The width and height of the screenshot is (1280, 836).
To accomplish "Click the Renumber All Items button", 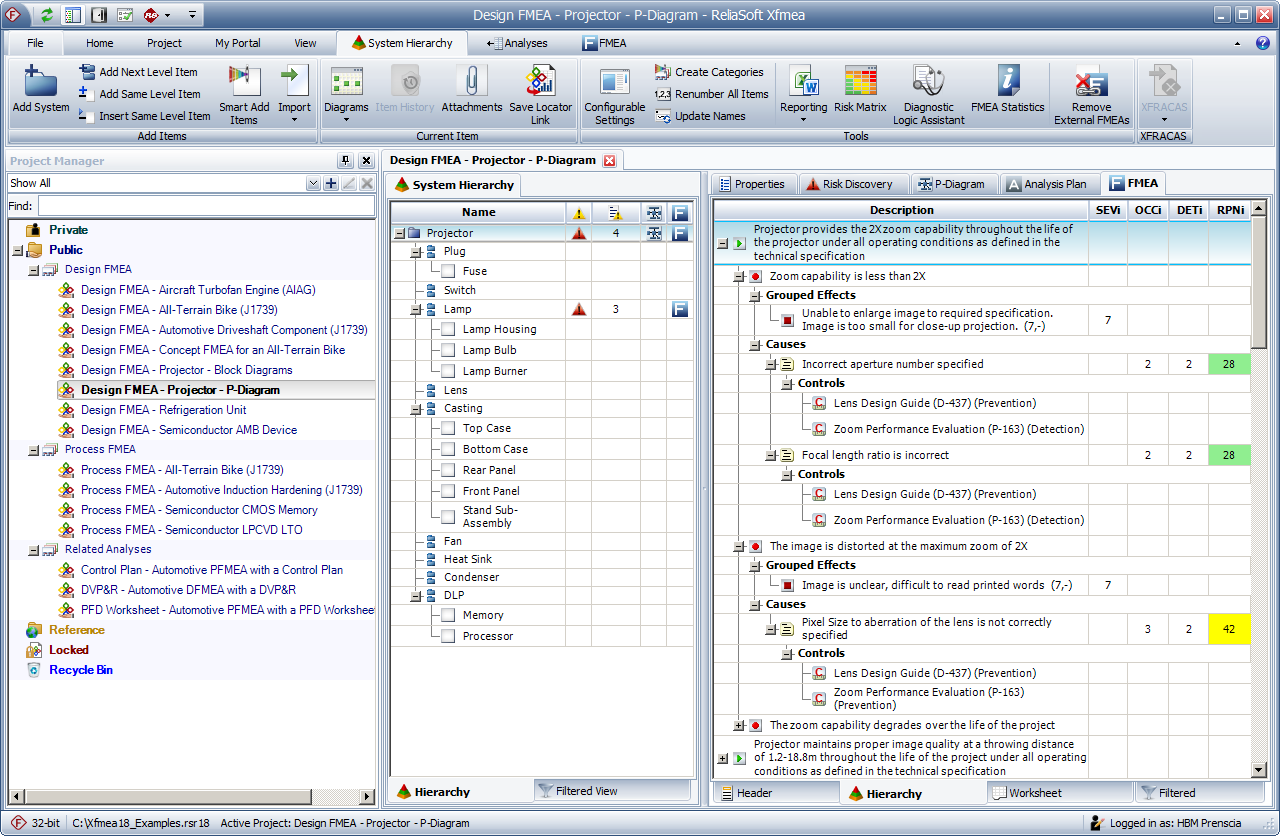I will pos(711,94).
